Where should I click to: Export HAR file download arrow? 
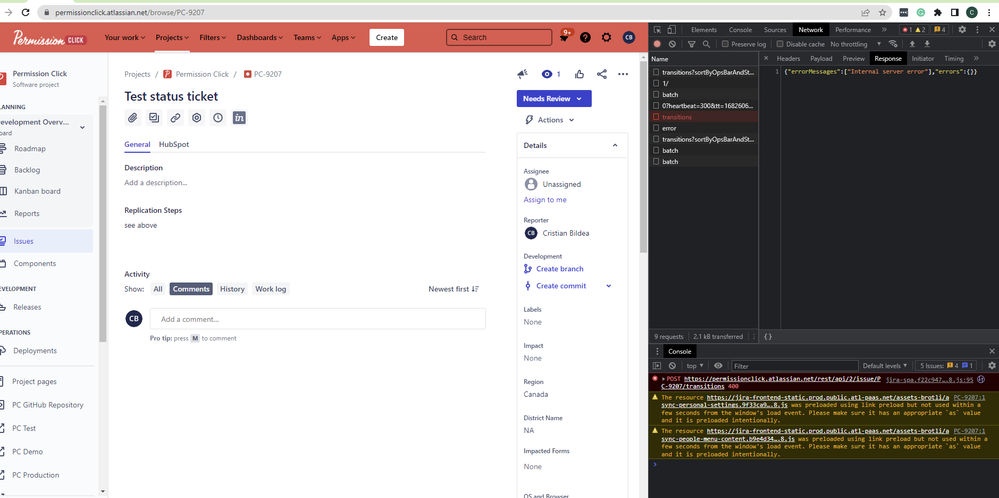pos(927,44)
